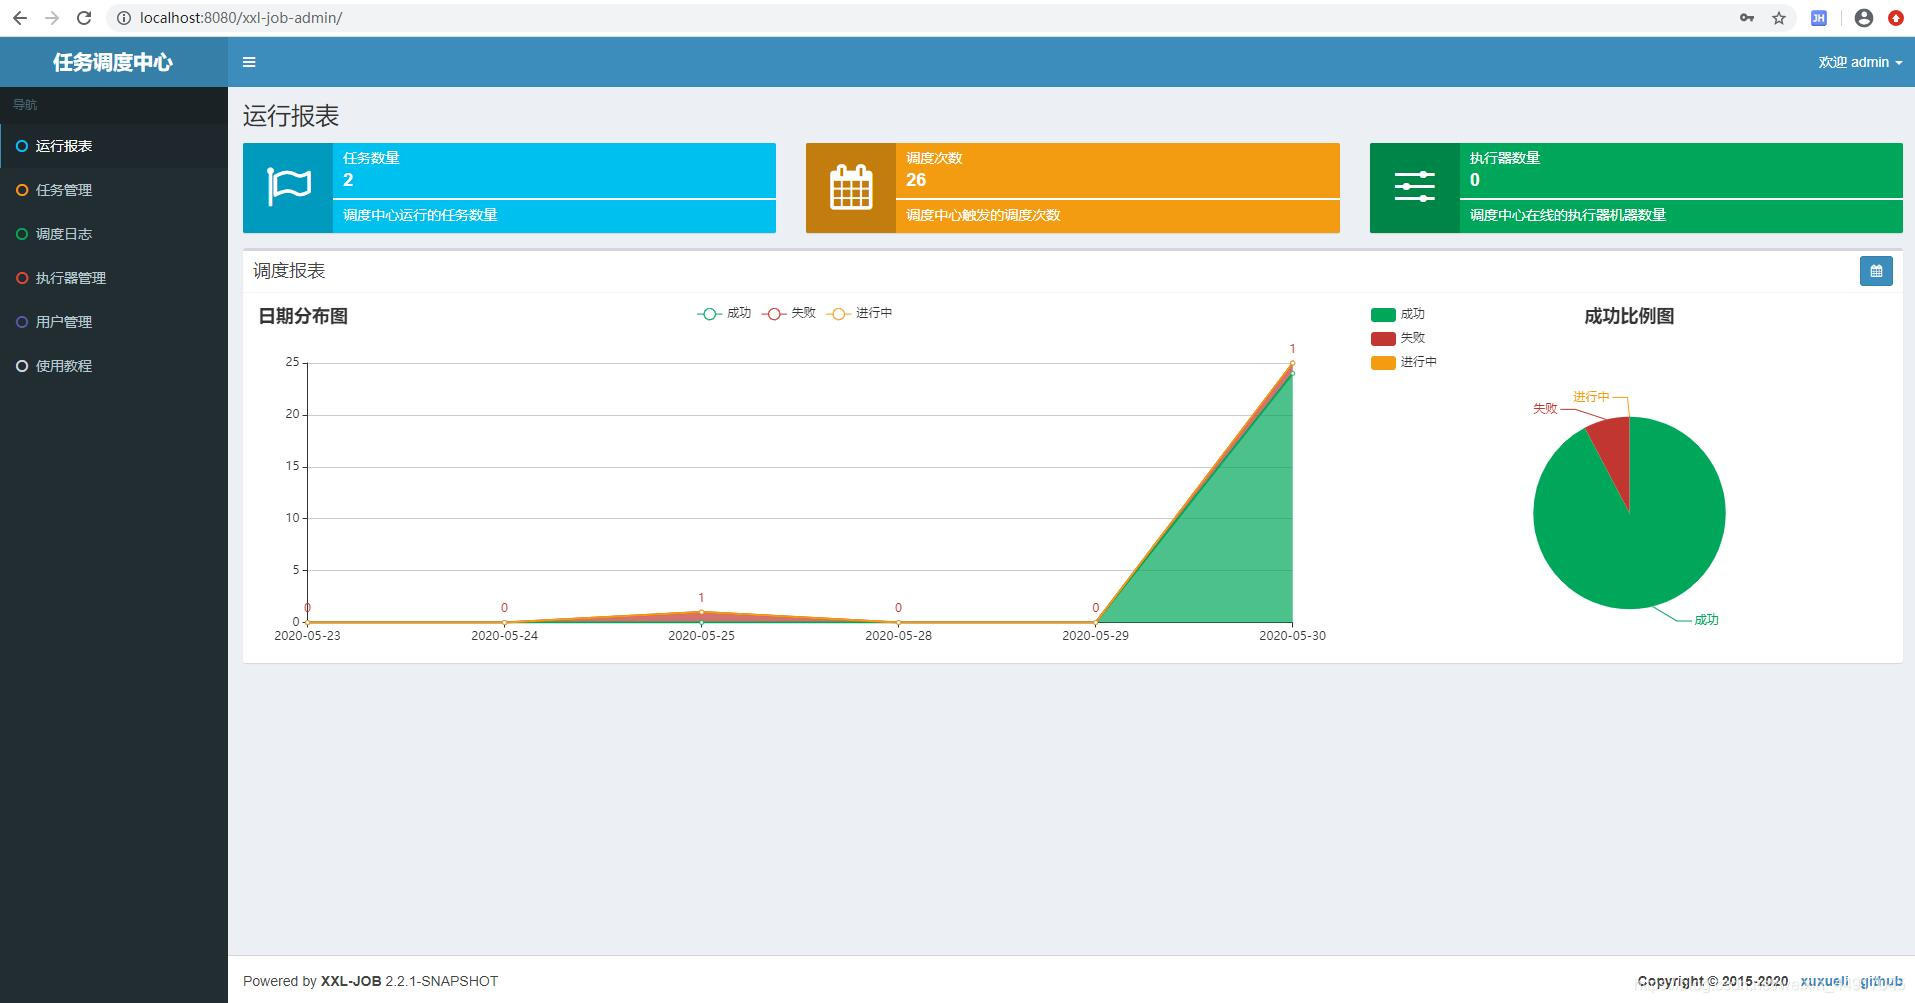Reload the page with refresh icon
1915x1003 pixels.
[84, 18]
